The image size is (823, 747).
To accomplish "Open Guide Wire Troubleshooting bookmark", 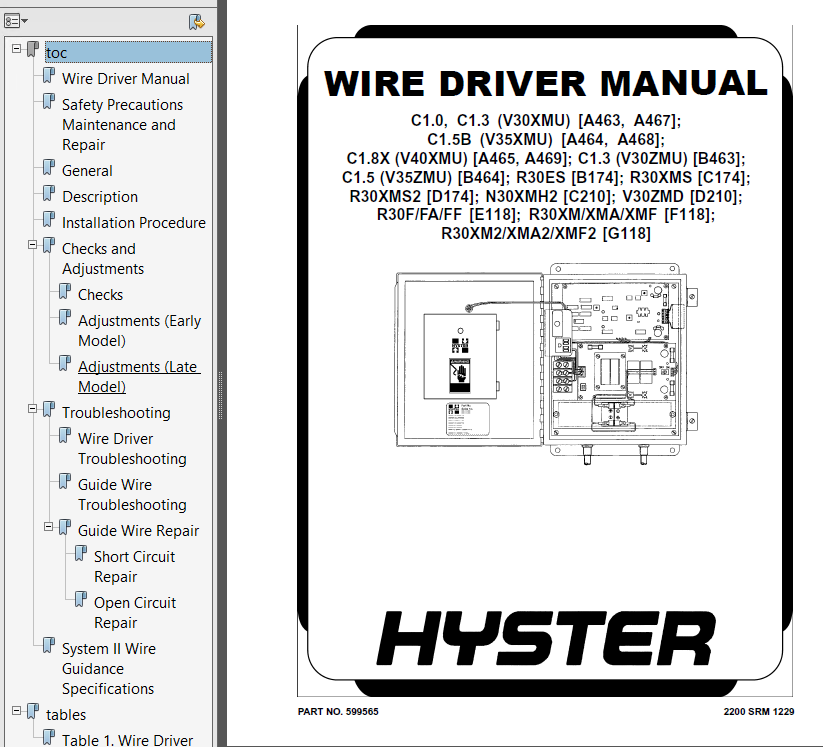I will point(132,495).
